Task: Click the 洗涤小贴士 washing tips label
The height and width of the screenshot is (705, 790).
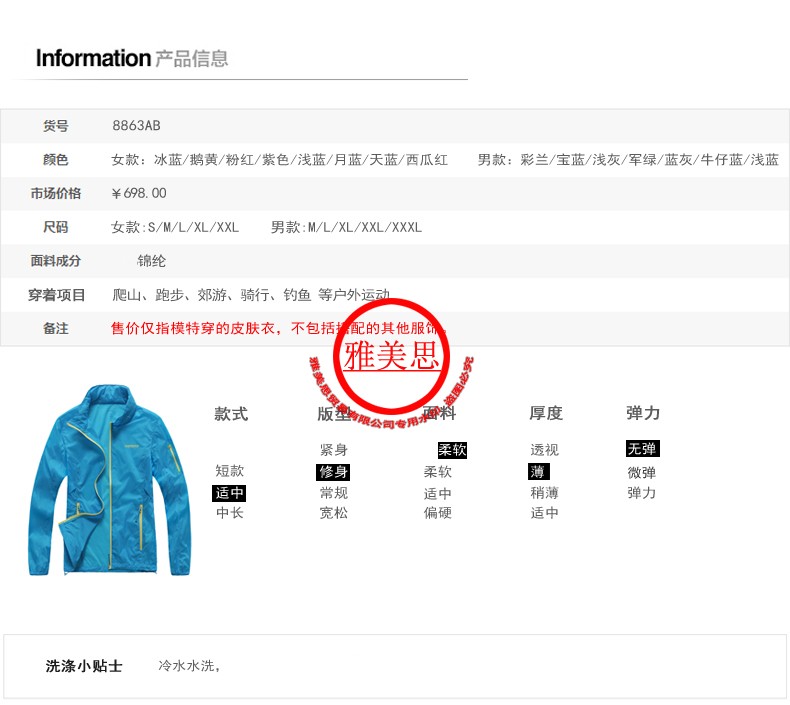Action: [84, 666]
